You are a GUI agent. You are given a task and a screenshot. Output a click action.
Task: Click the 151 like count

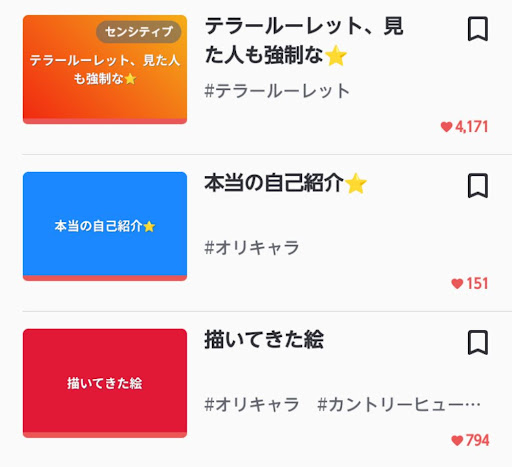[x=477, y=284]
